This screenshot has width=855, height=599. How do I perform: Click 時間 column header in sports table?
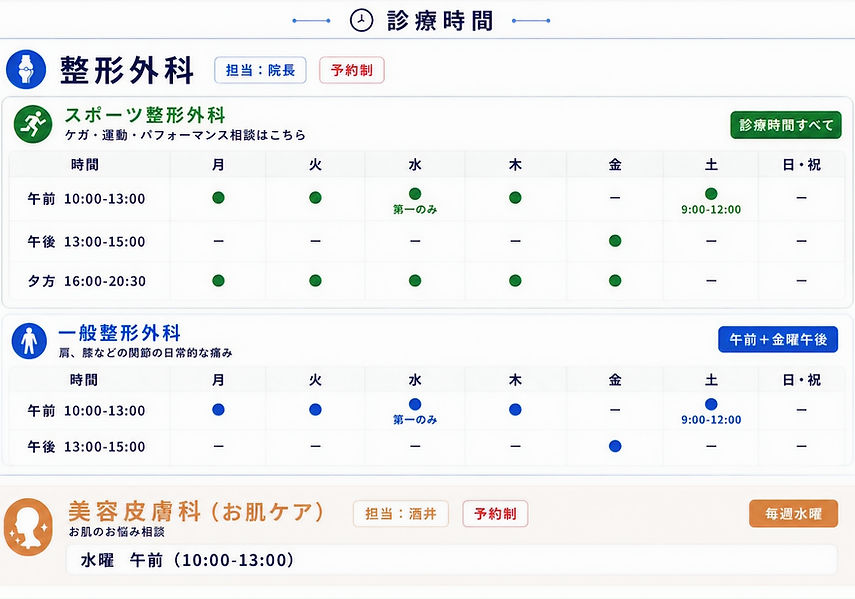click(85, 165)
